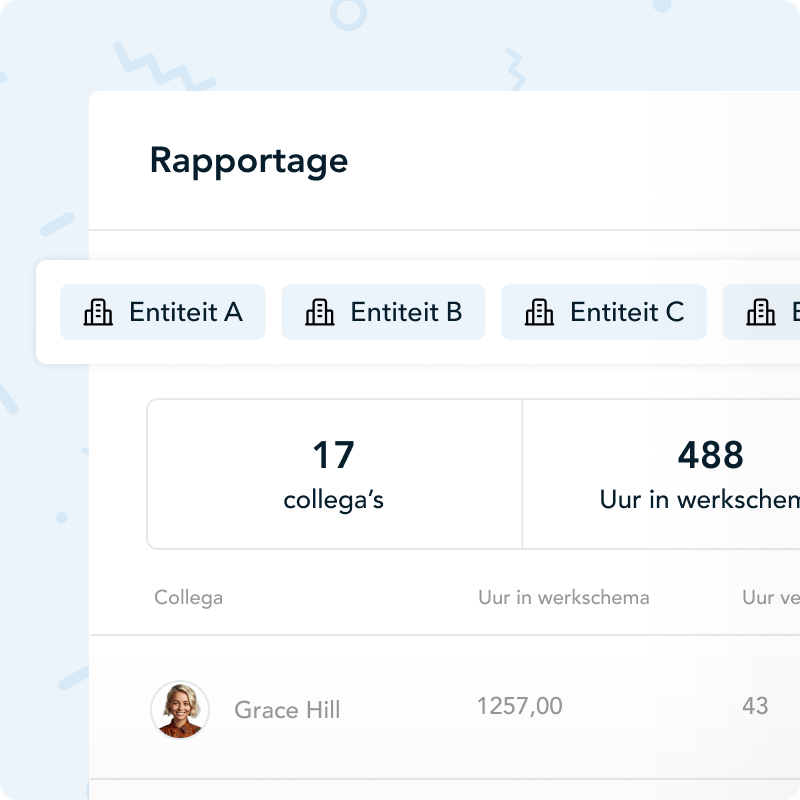Open Grace Hill's avatar photo
Viewport: 800px width, 800px height.
[x=180, y=710]
